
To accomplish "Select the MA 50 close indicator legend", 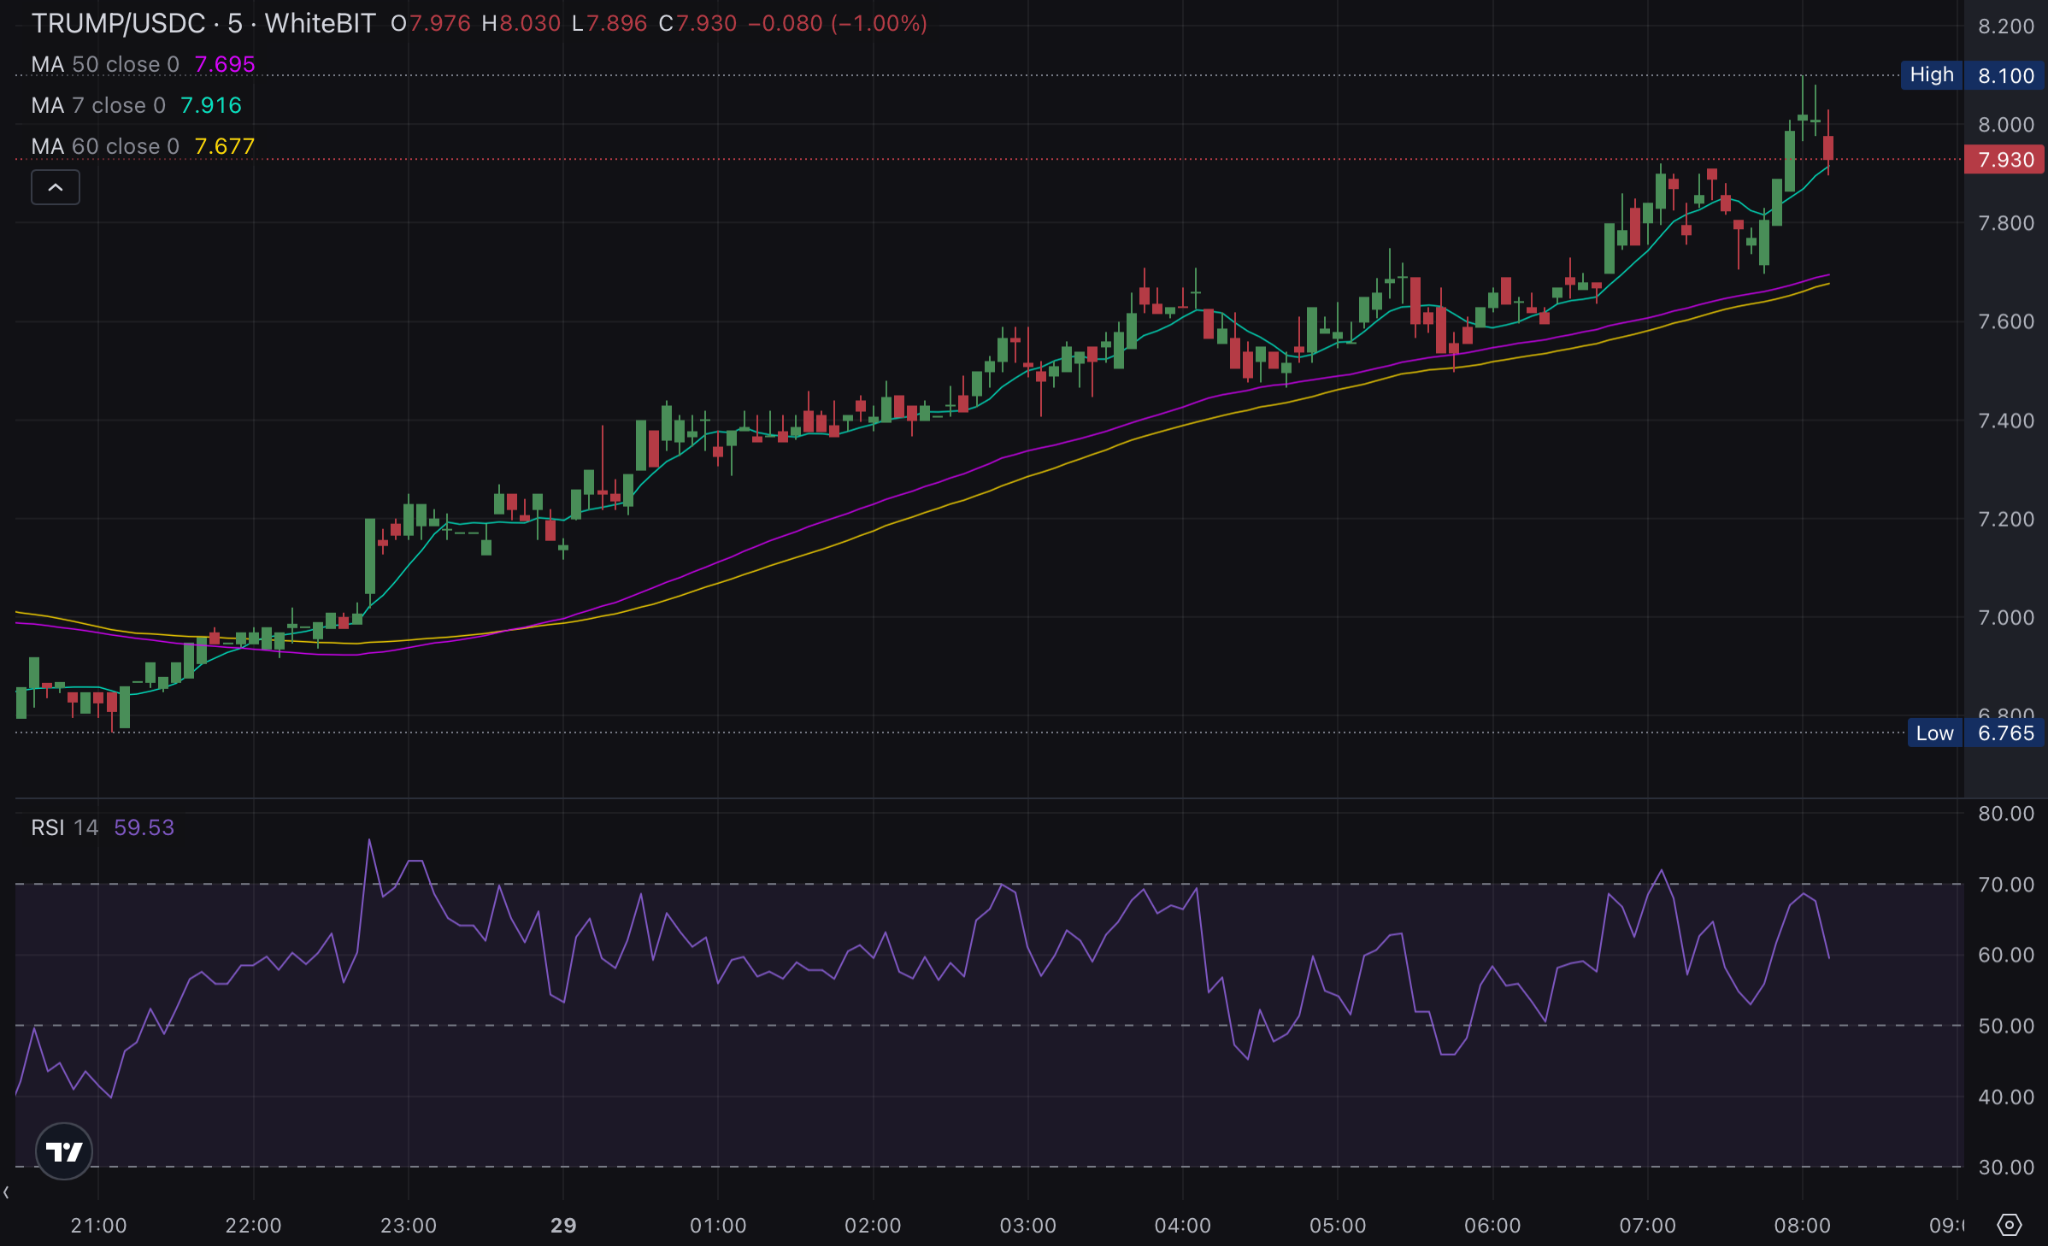I will click(x=105, y=64).
